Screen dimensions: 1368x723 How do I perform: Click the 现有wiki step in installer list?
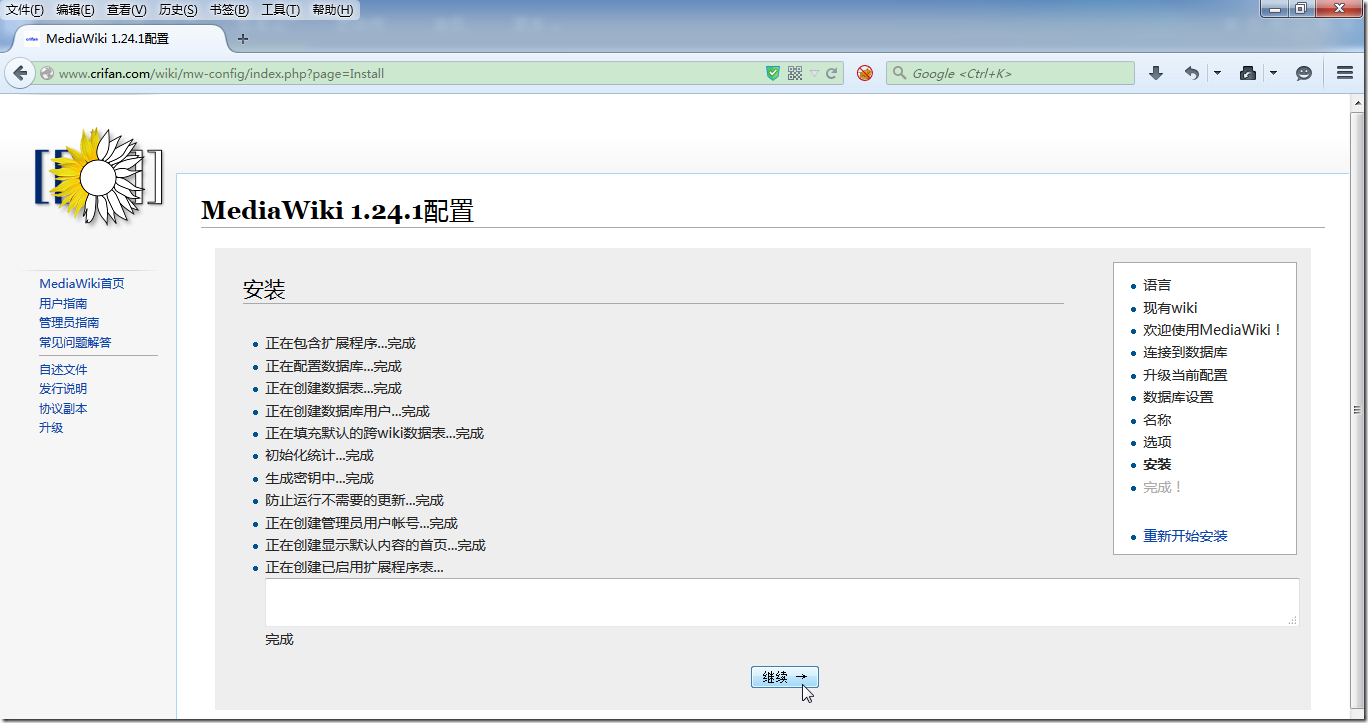click(x=1170, y=308)
